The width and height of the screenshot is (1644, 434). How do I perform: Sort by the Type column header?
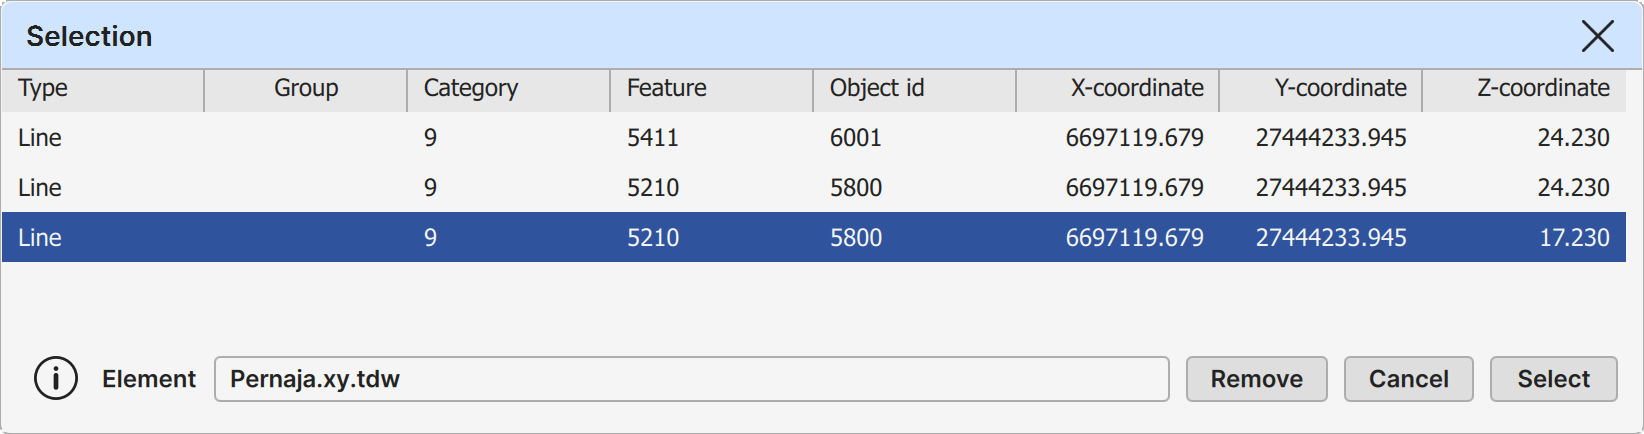pos(102,89)
